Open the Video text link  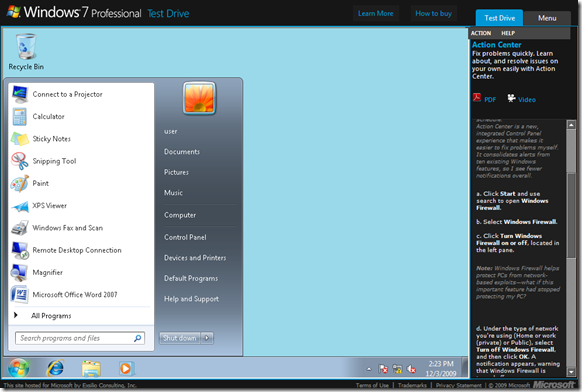(x=527, y=99)
